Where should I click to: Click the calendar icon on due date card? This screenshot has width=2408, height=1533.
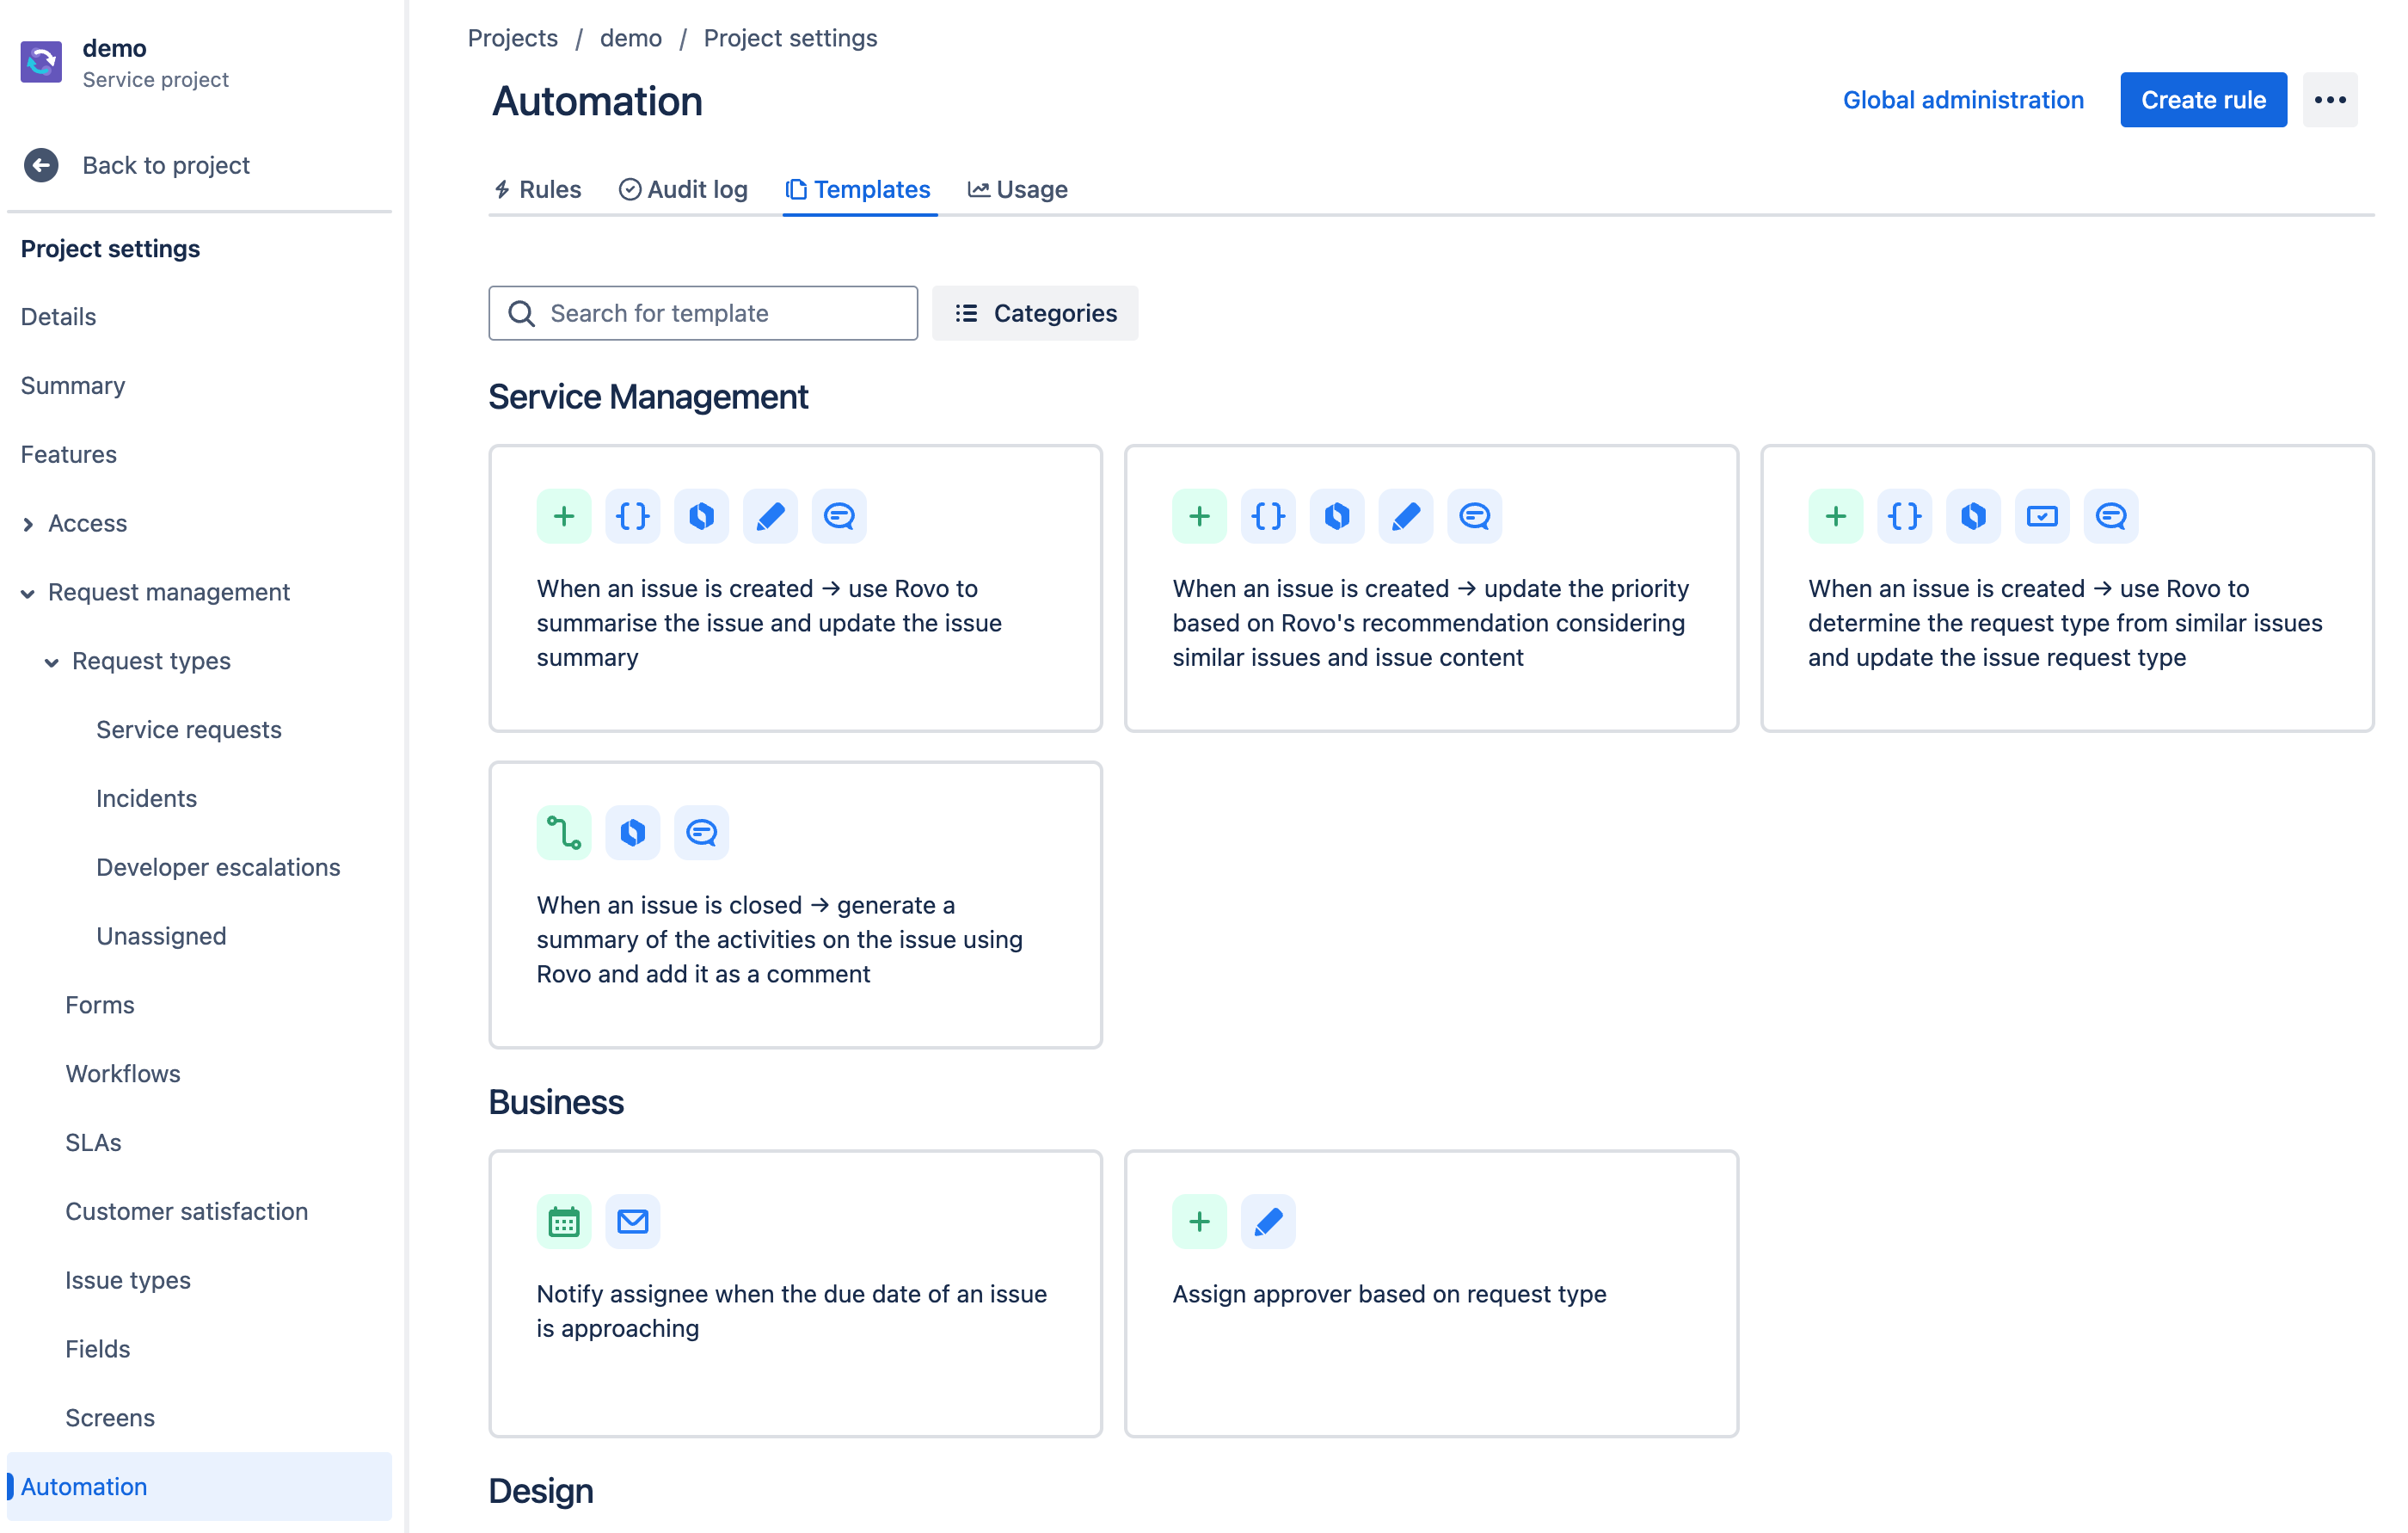564,1221
